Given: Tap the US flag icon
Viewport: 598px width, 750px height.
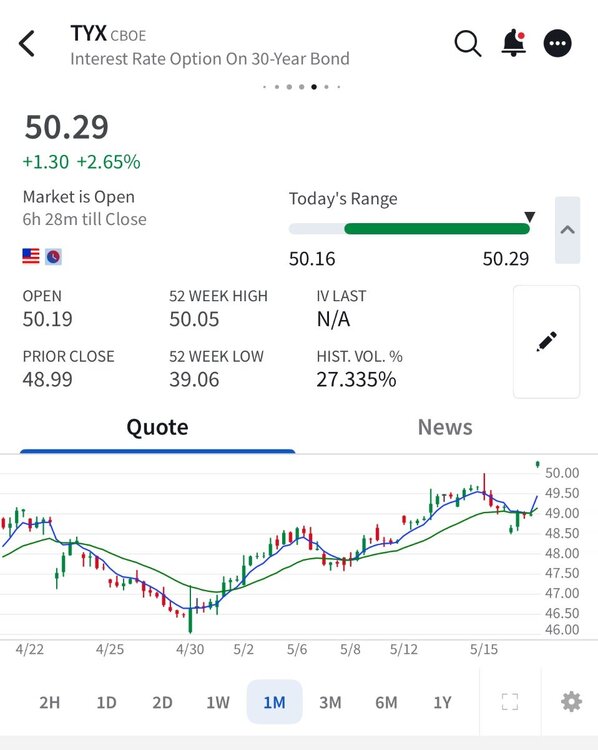Looking at the screenshot, I should coord(31,256).
